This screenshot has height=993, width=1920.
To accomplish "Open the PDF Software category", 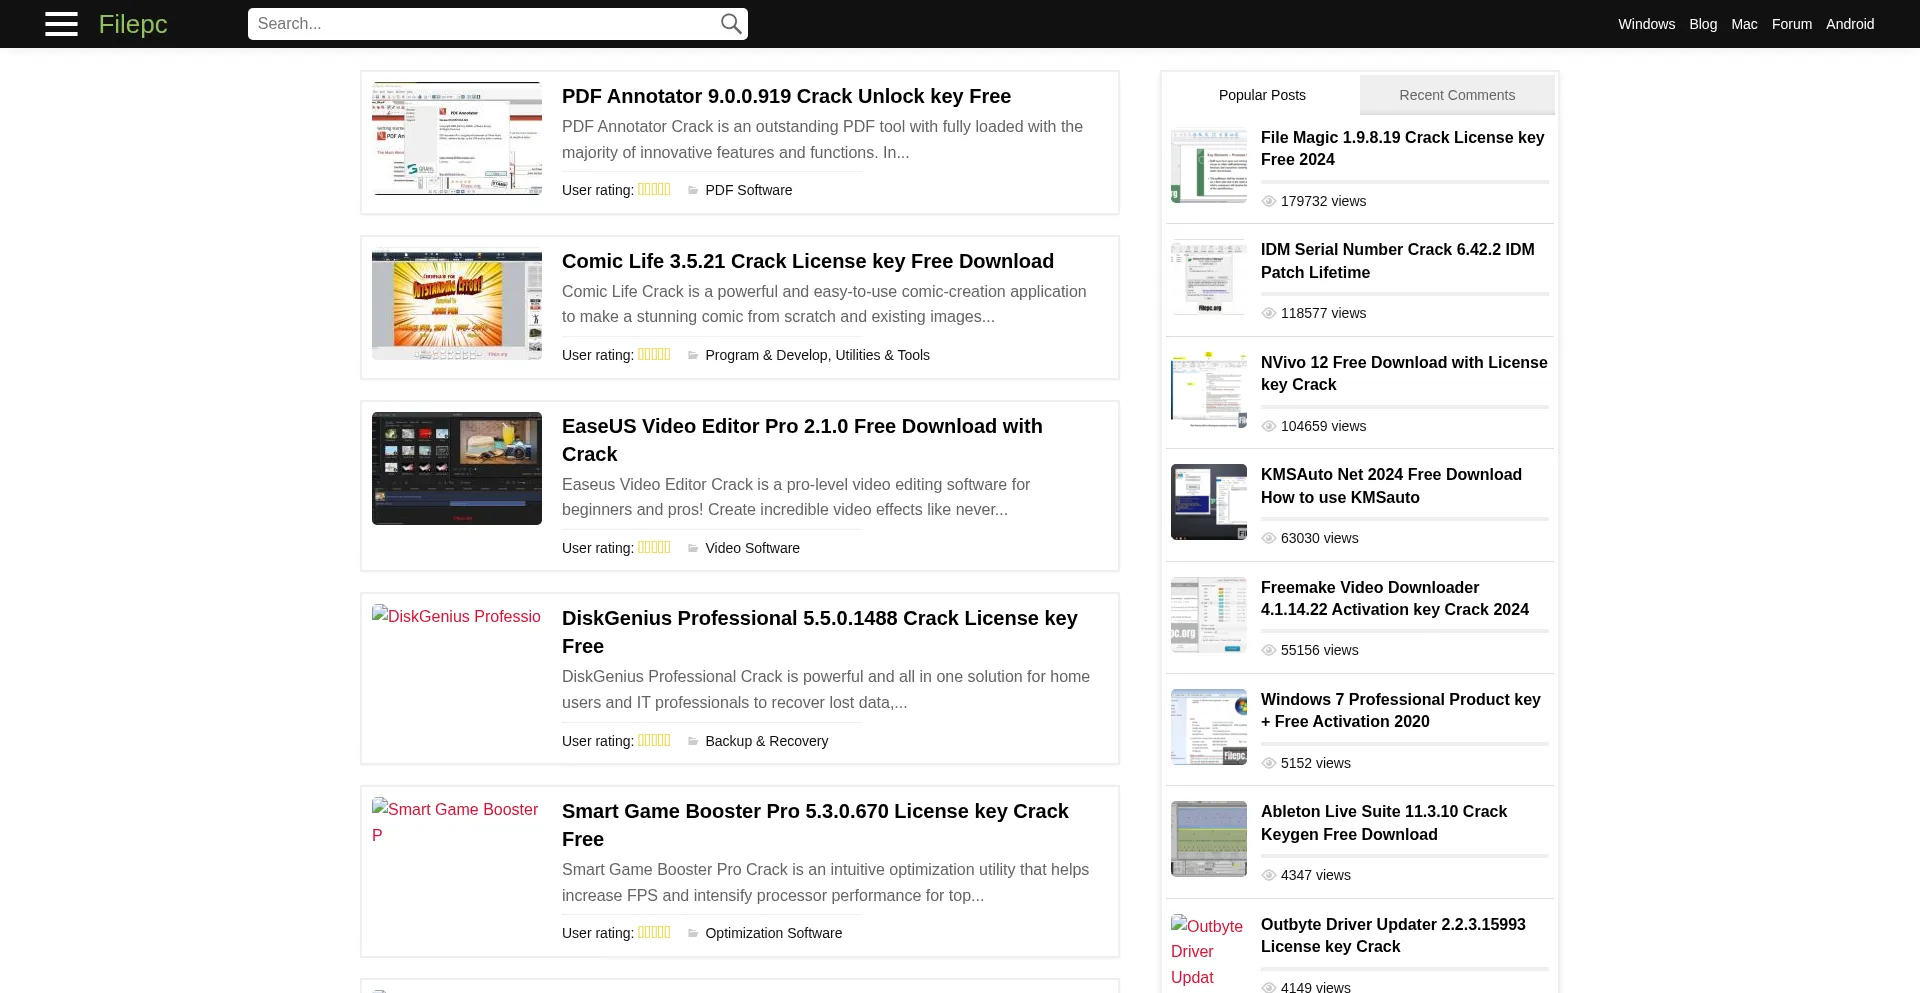I will tap(748, 190).
